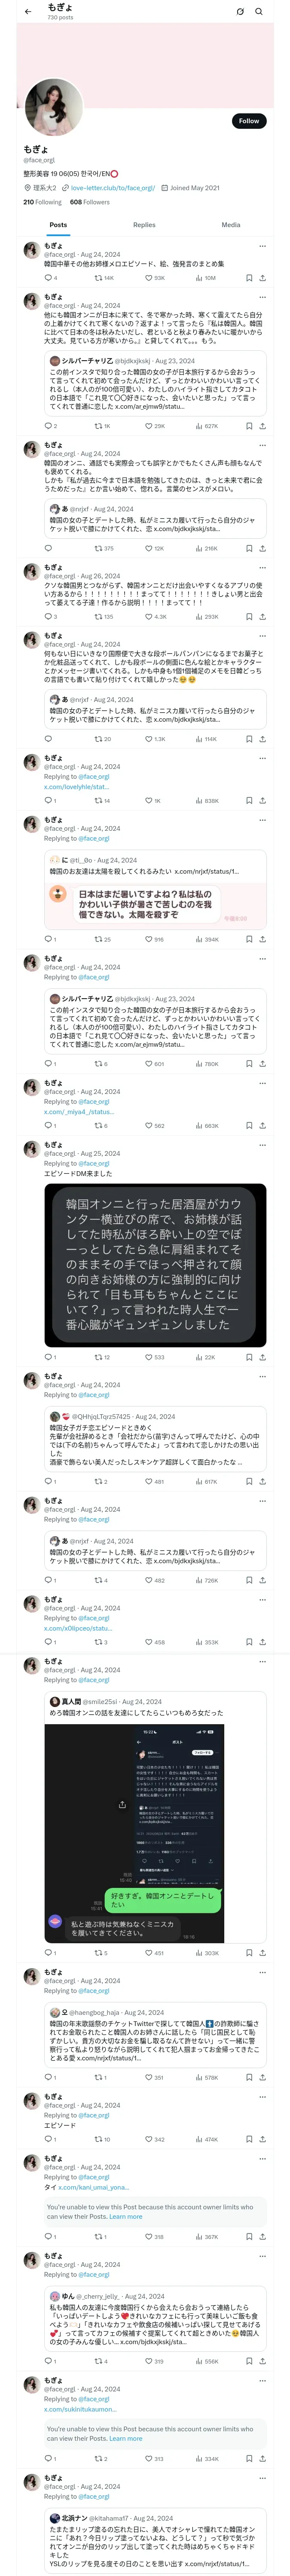View the 608 Followers list
Viewport: 290px width, 2576px height.
[x=90, y=202]
